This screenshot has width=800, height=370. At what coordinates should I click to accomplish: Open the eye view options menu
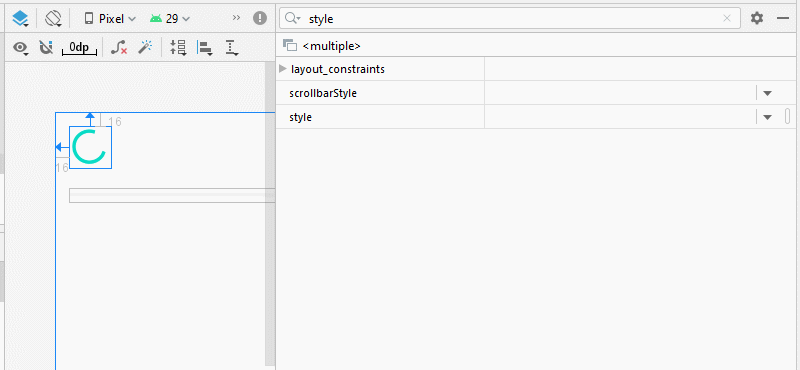(x=20, y=48)
